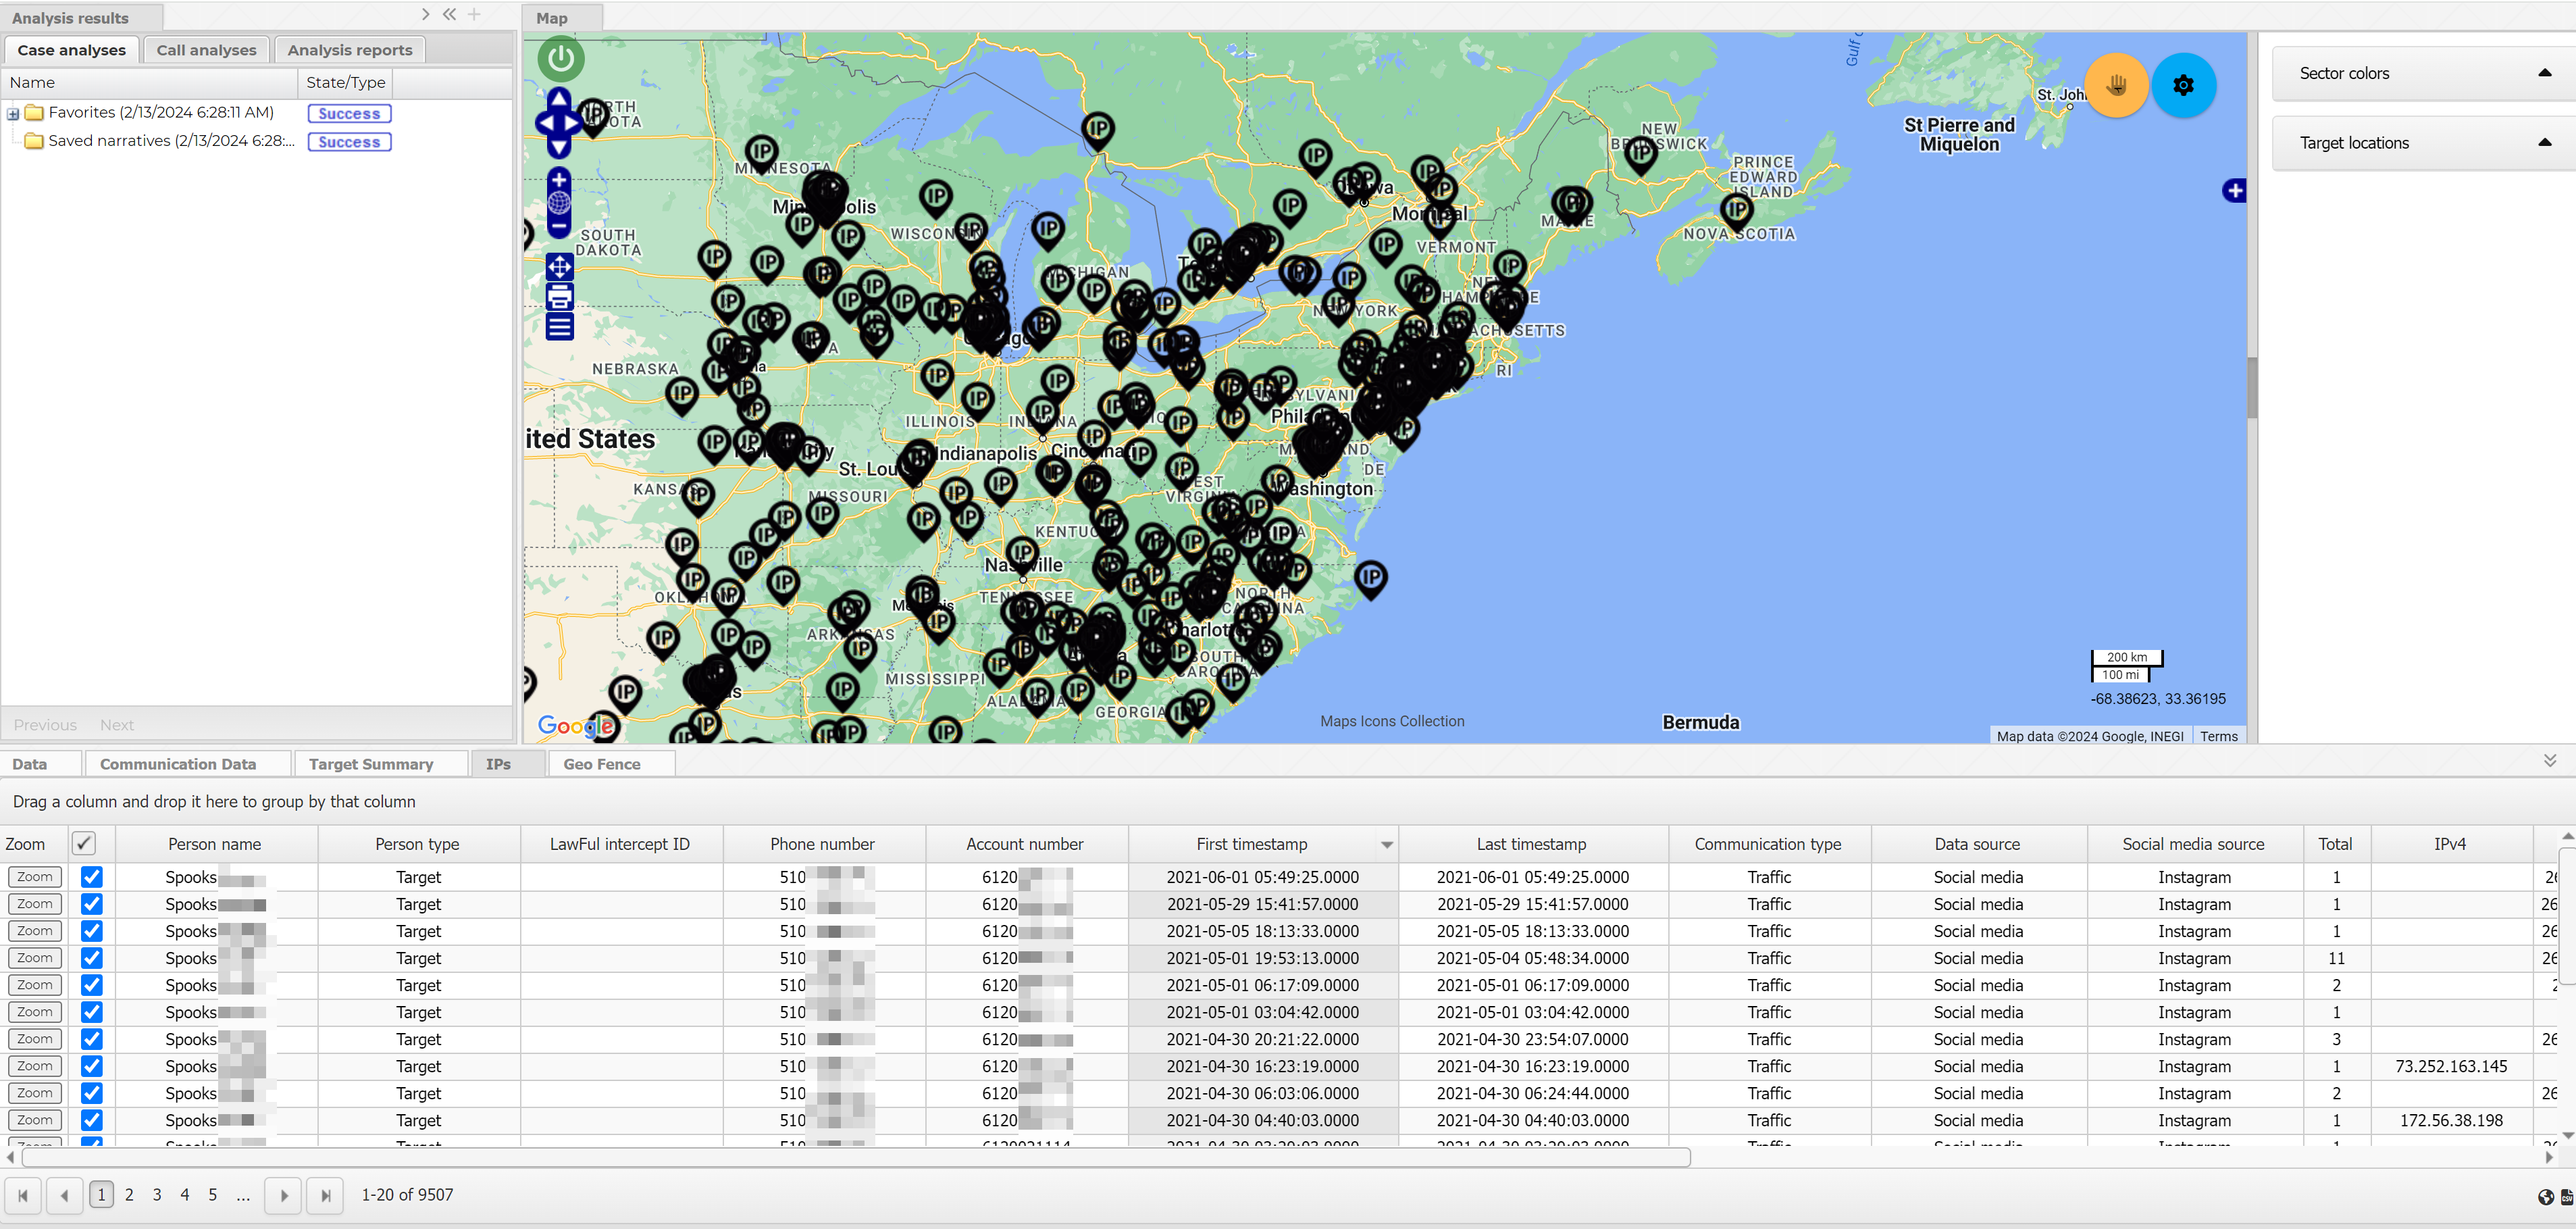Screen dimensions: 2576x1229
Task: Click Zoom button in first table row
Action: [34, 877]
